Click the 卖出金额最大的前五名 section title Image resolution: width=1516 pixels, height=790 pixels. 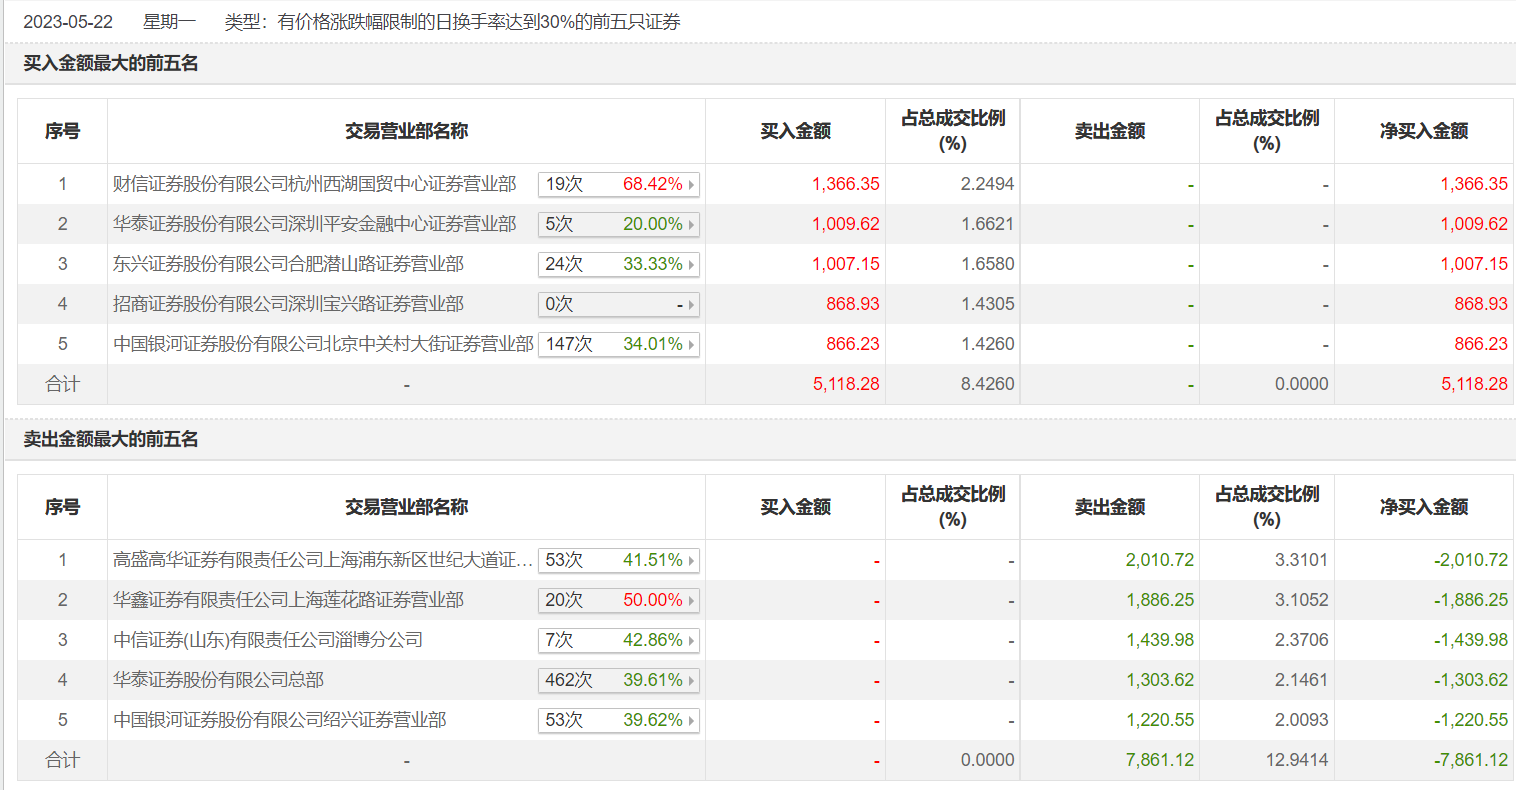coord(111,439)
